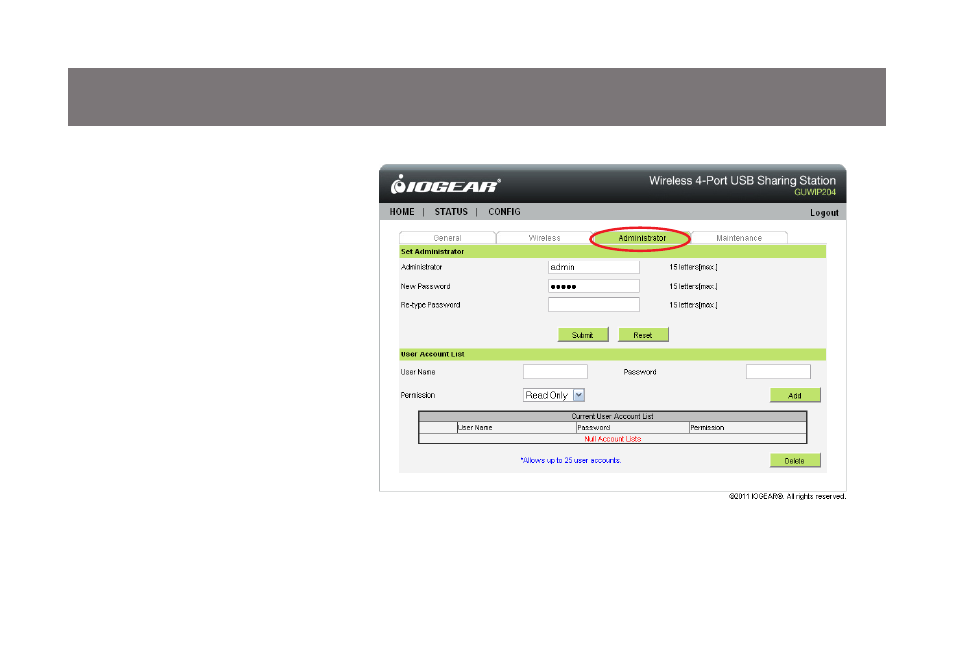The height and width of the screenshot is (664, 954).
Task: Focus the Administrator name field
Action: [x=594, y=267]
